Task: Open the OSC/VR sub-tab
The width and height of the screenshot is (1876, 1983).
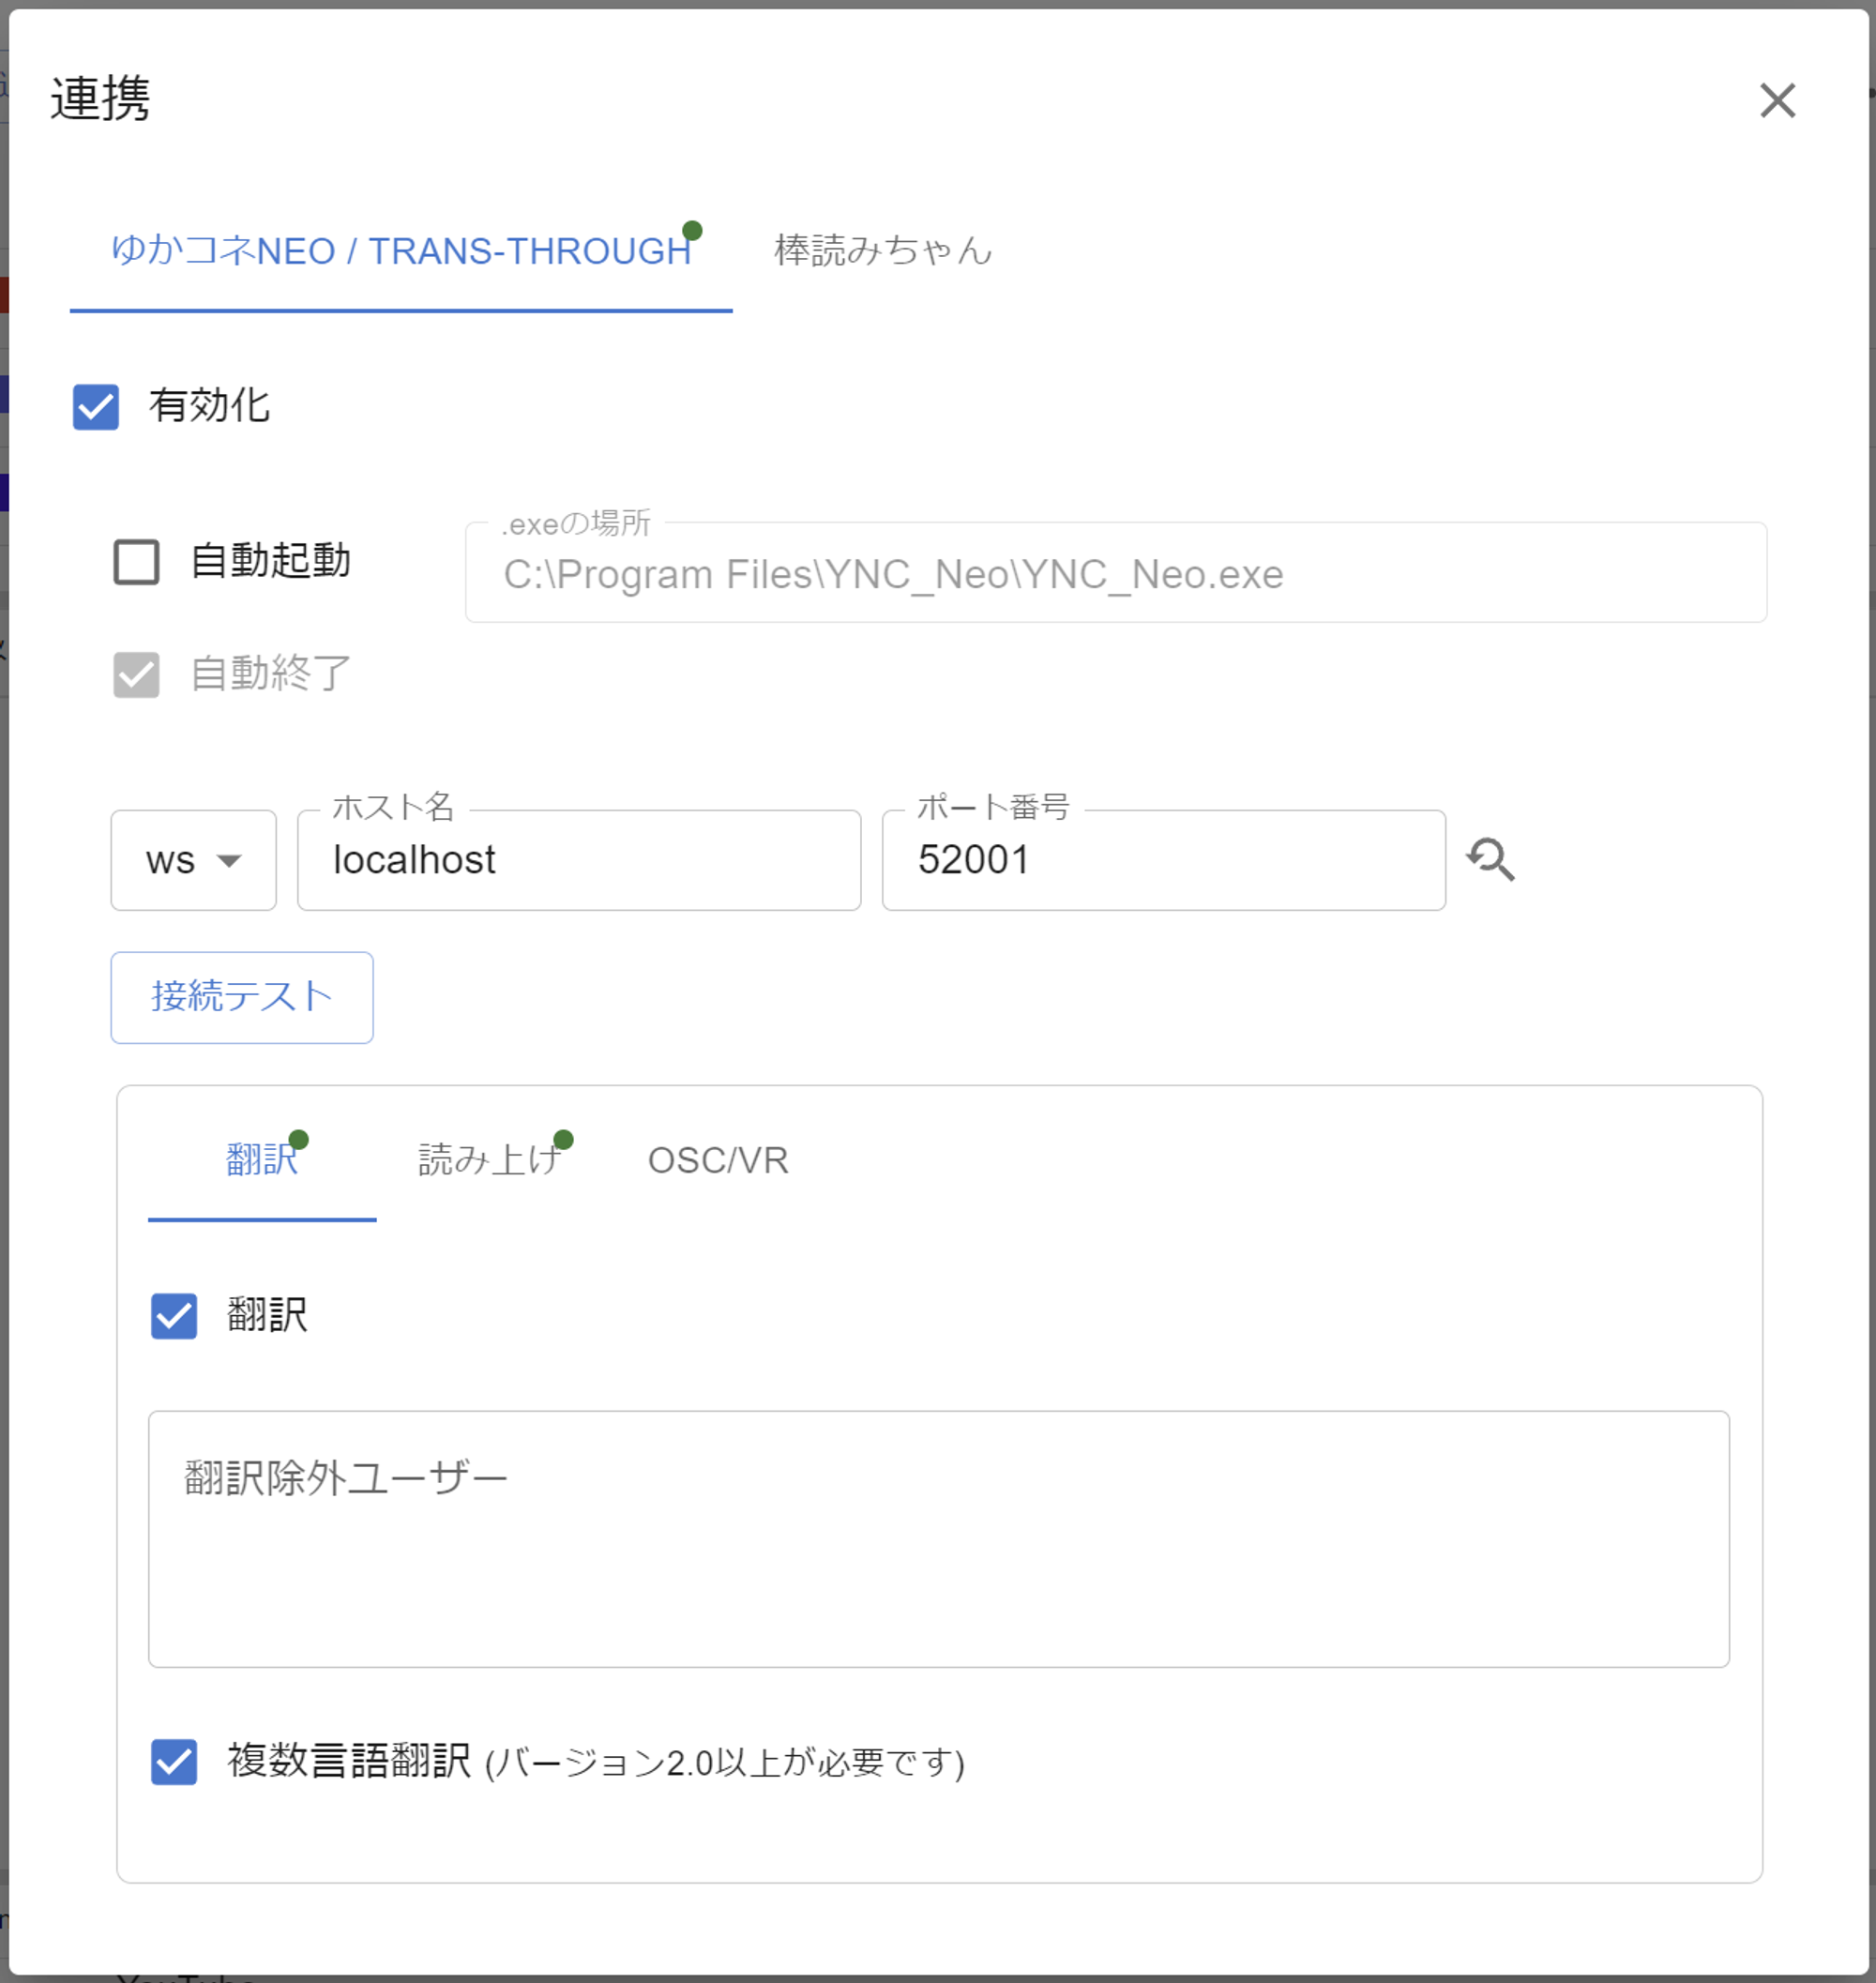Action: 718,1160
